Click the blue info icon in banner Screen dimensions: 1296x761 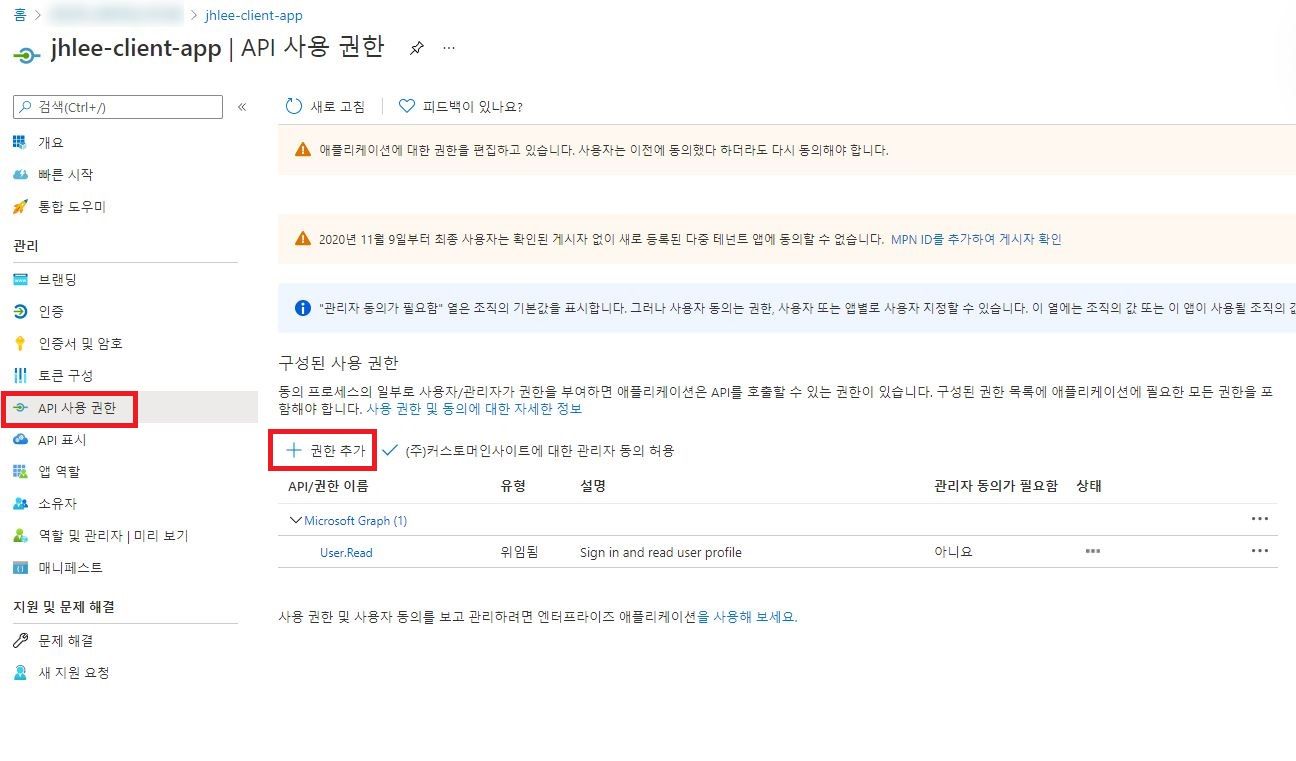point(303,308)
